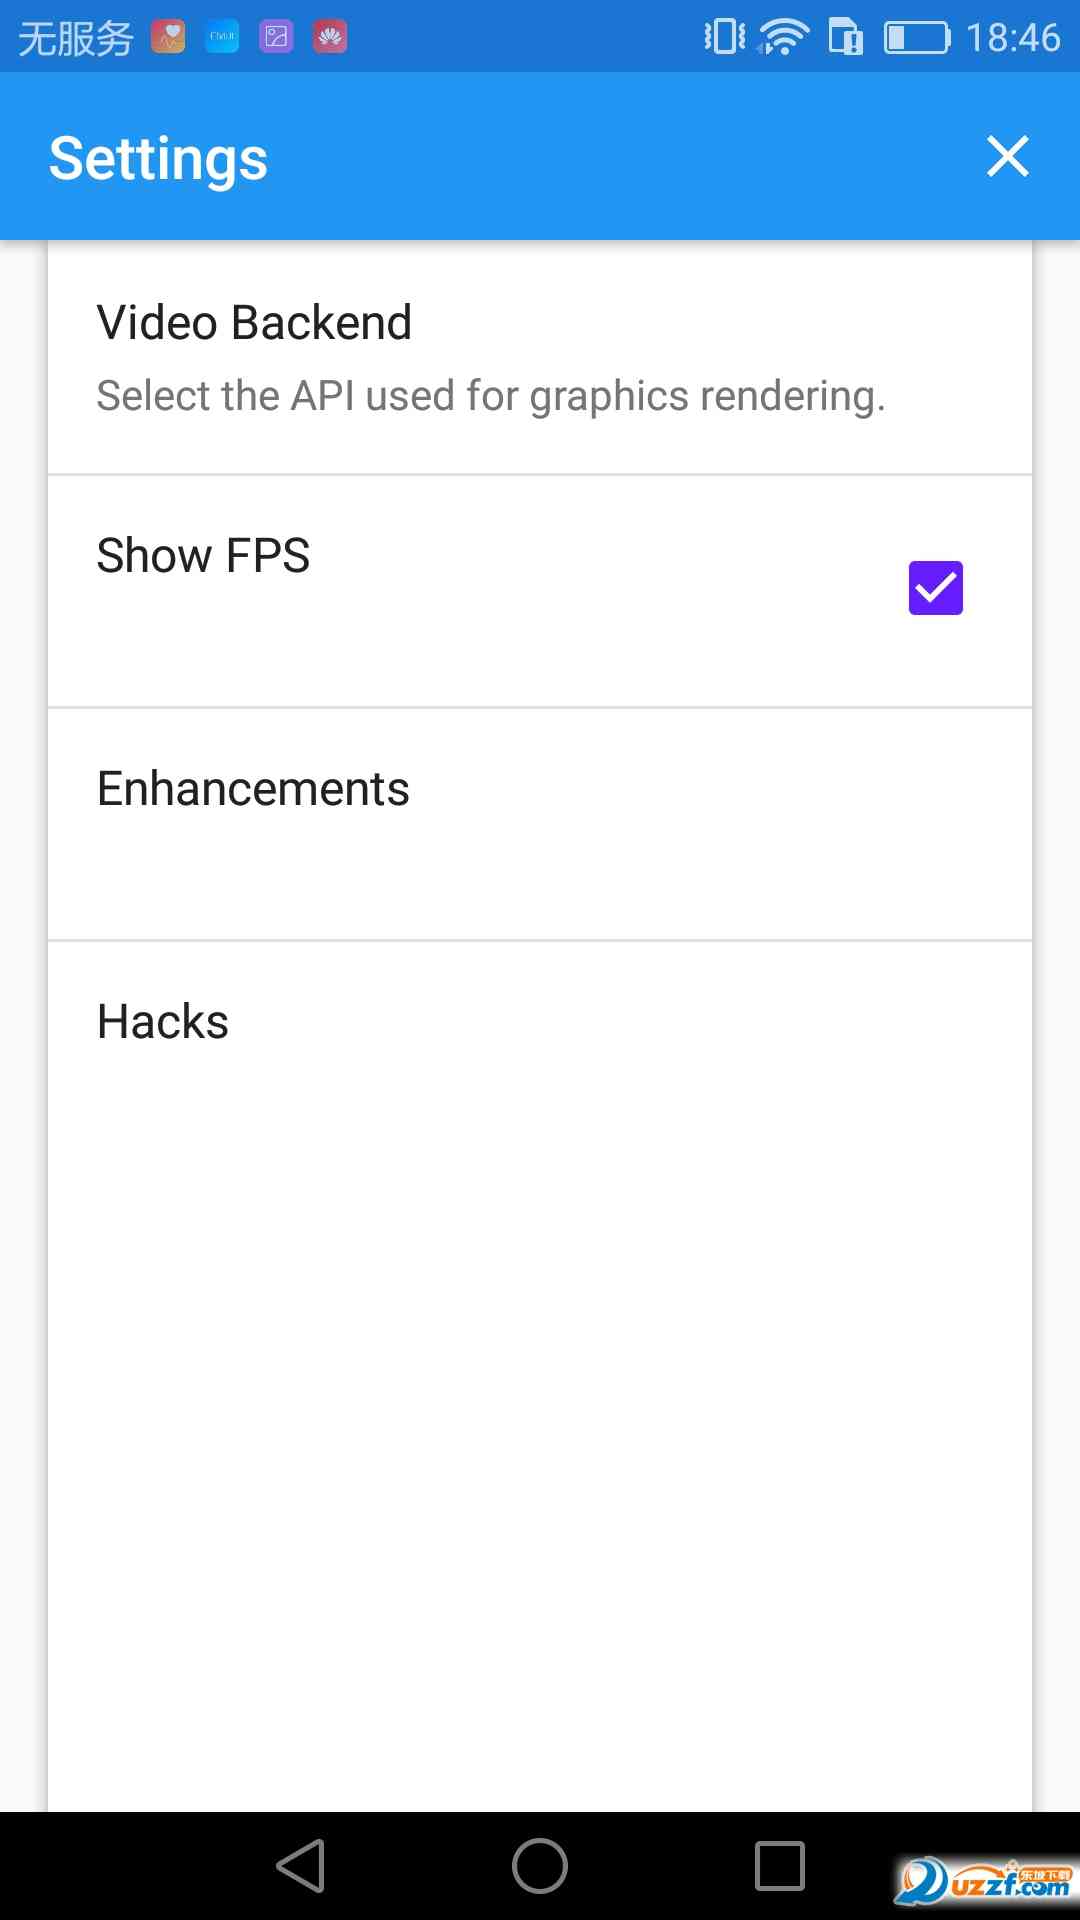Tap the Wi-Fi status icon

click(783, 37)
